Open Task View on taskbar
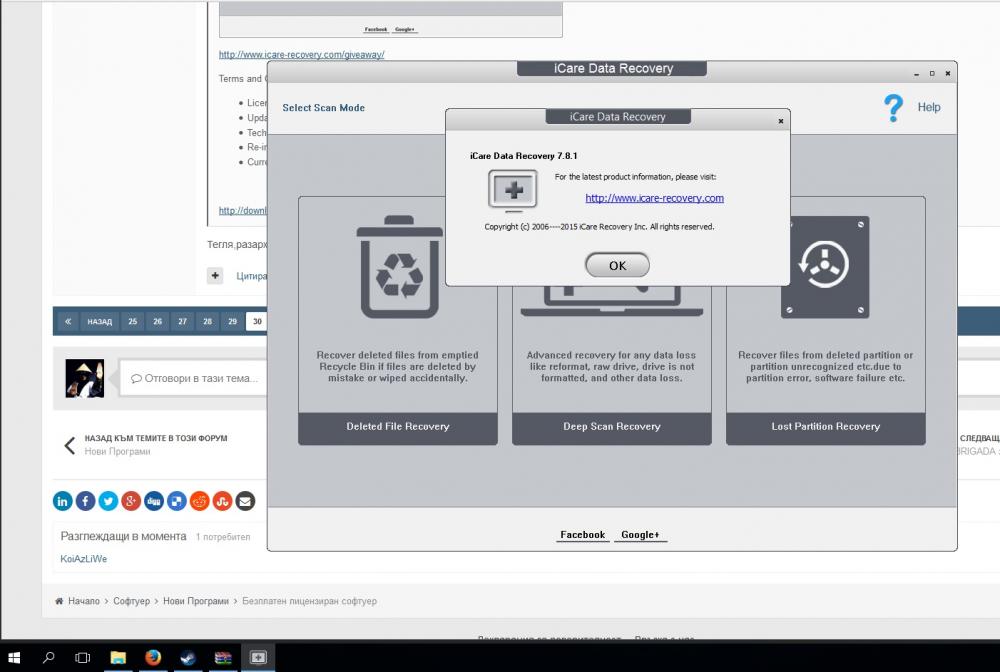 pos(83,657)
